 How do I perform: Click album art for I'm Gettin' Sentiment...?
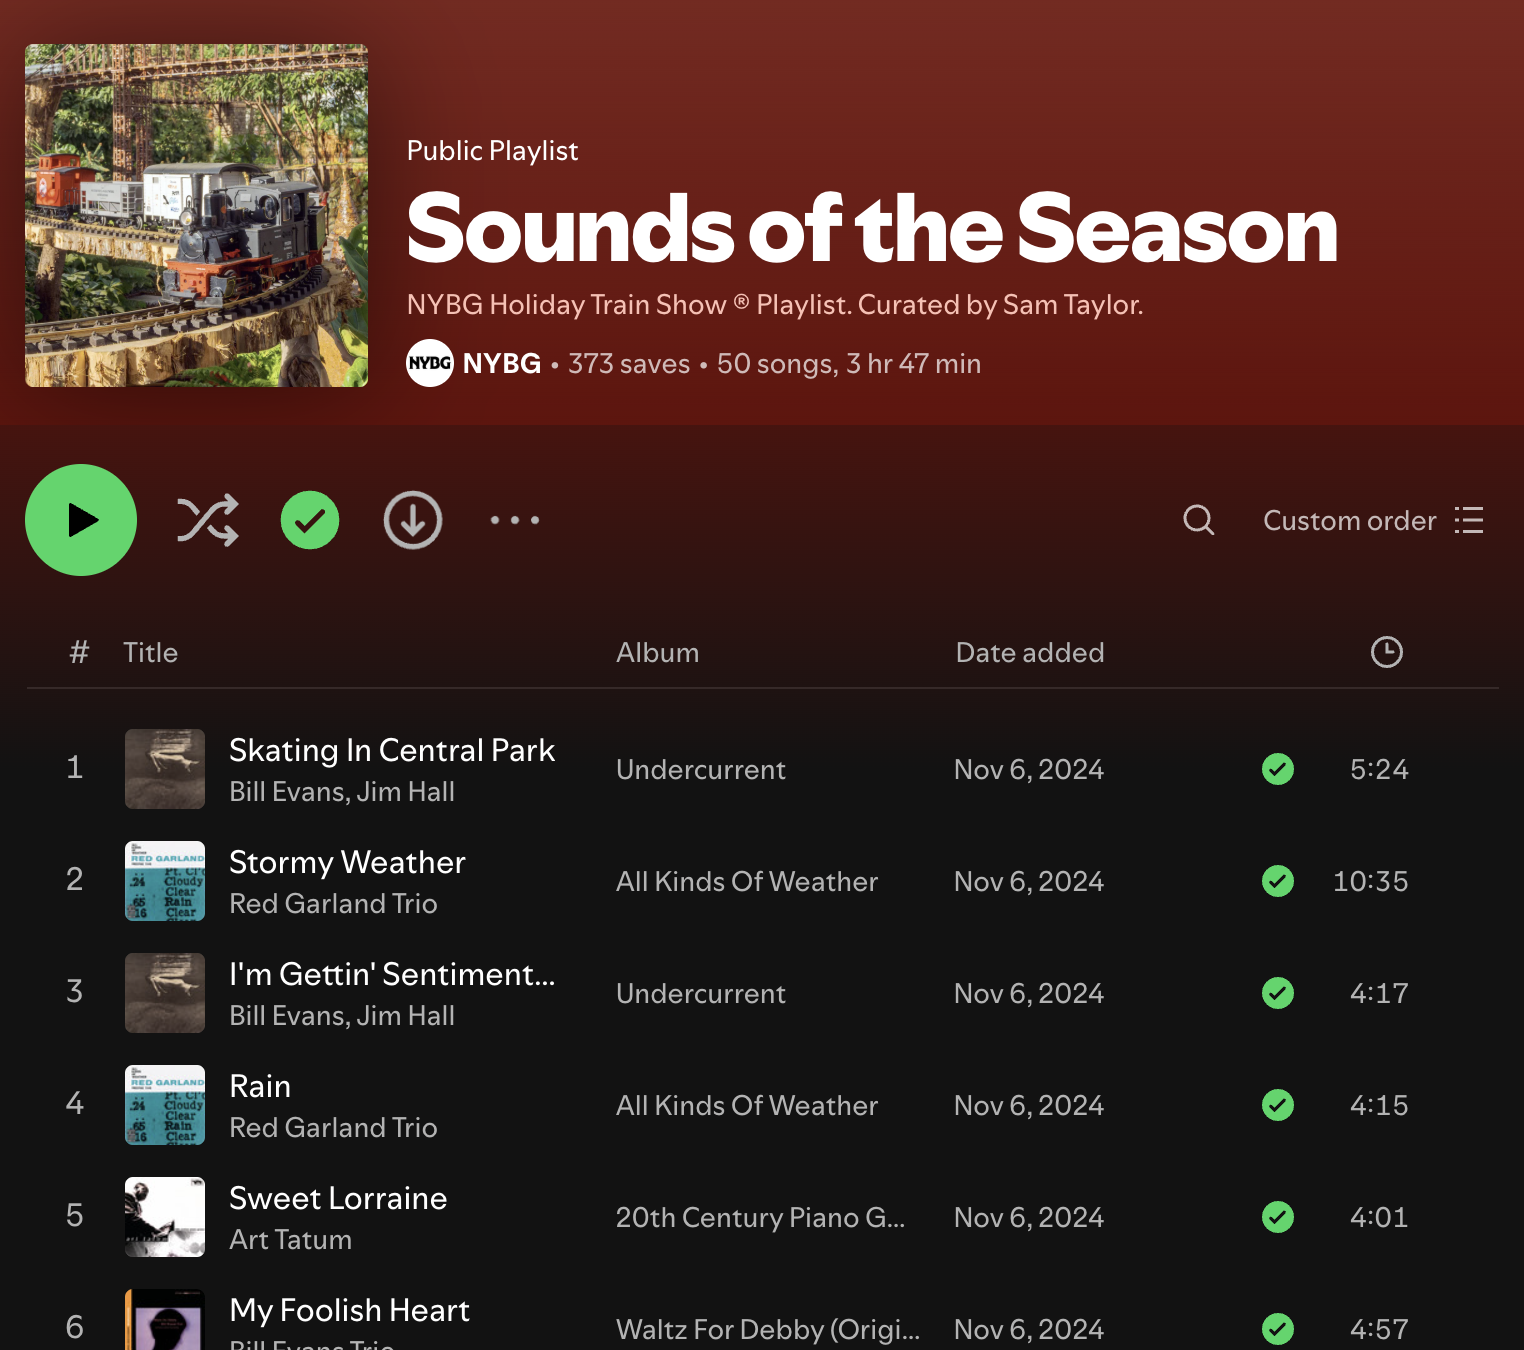click(165, 993)
